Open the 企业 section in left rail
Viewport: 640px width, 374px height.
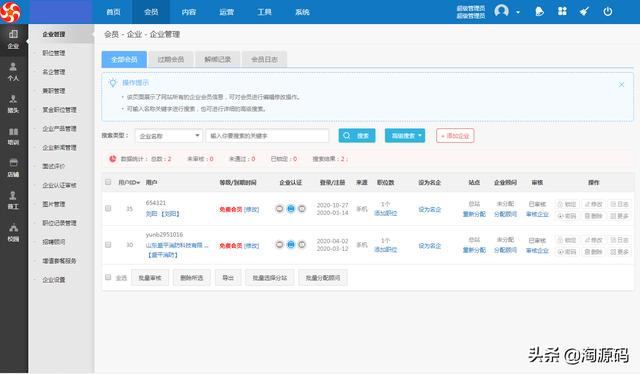13,39
